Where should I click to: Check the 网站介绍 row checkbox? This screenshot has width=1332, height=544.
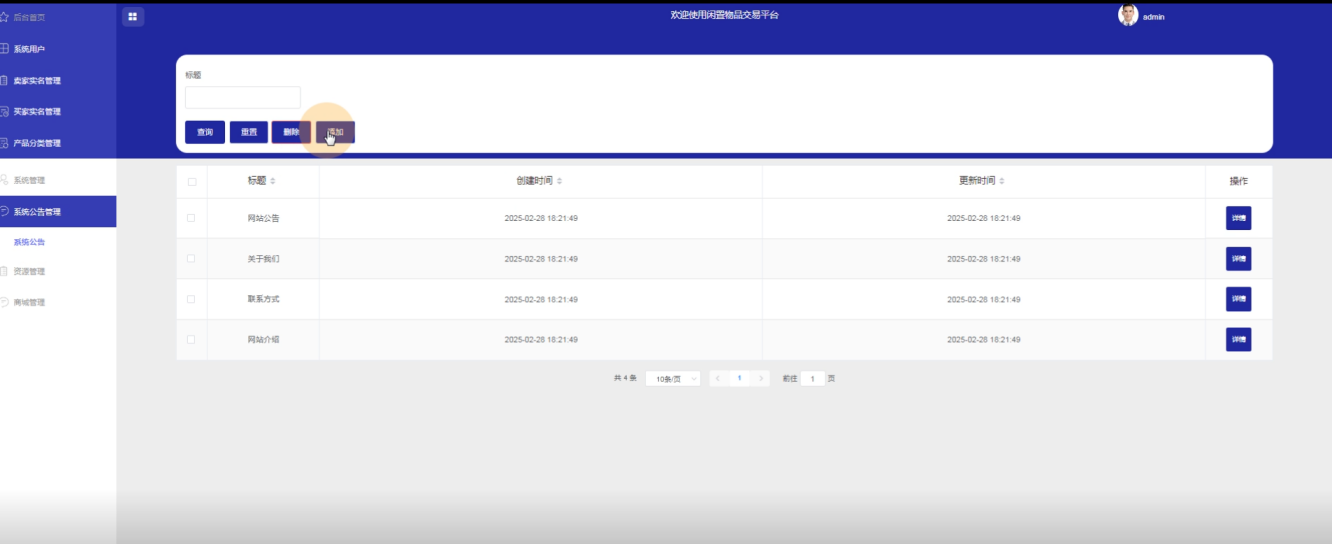[192, 339]
